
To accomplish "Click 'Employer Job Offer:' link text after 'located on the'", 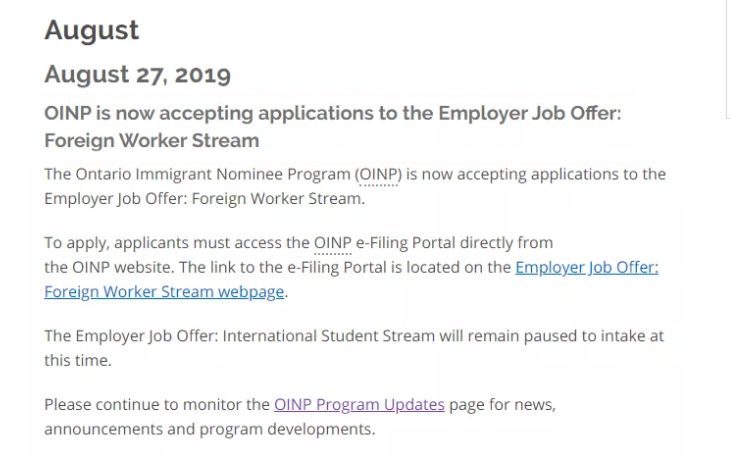I will 586,268.
